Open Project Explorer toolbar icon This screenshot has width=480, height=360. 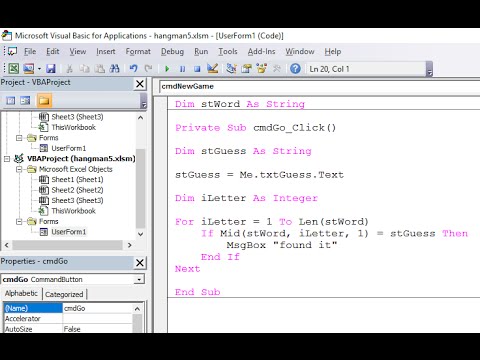[x=231, y=69]
